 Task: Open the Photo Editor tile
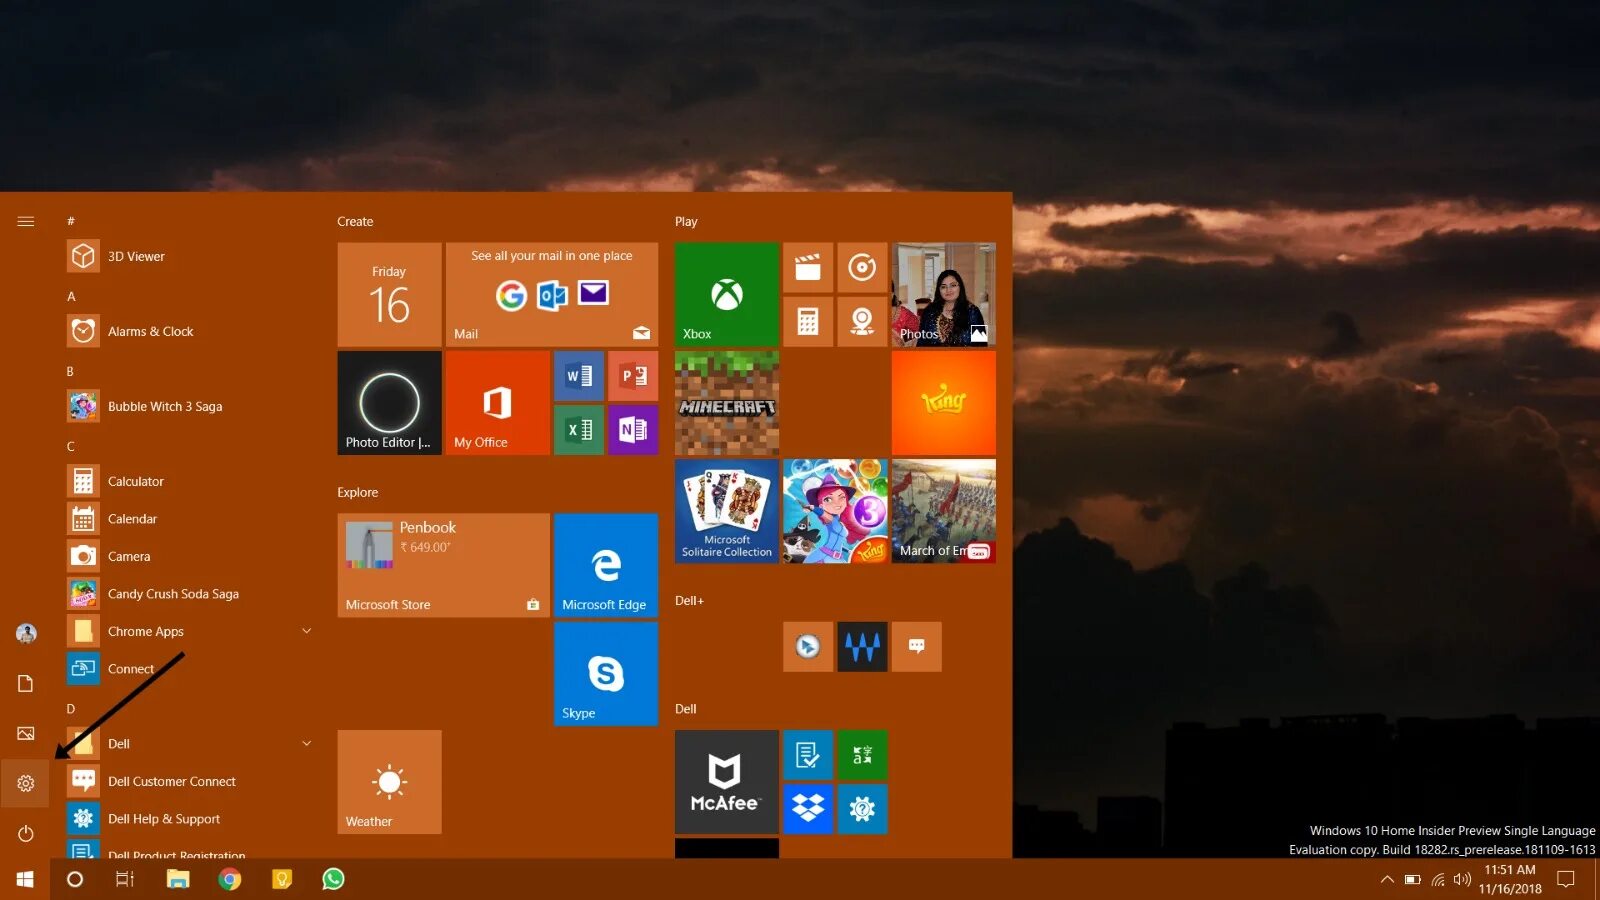coord(390,403)
